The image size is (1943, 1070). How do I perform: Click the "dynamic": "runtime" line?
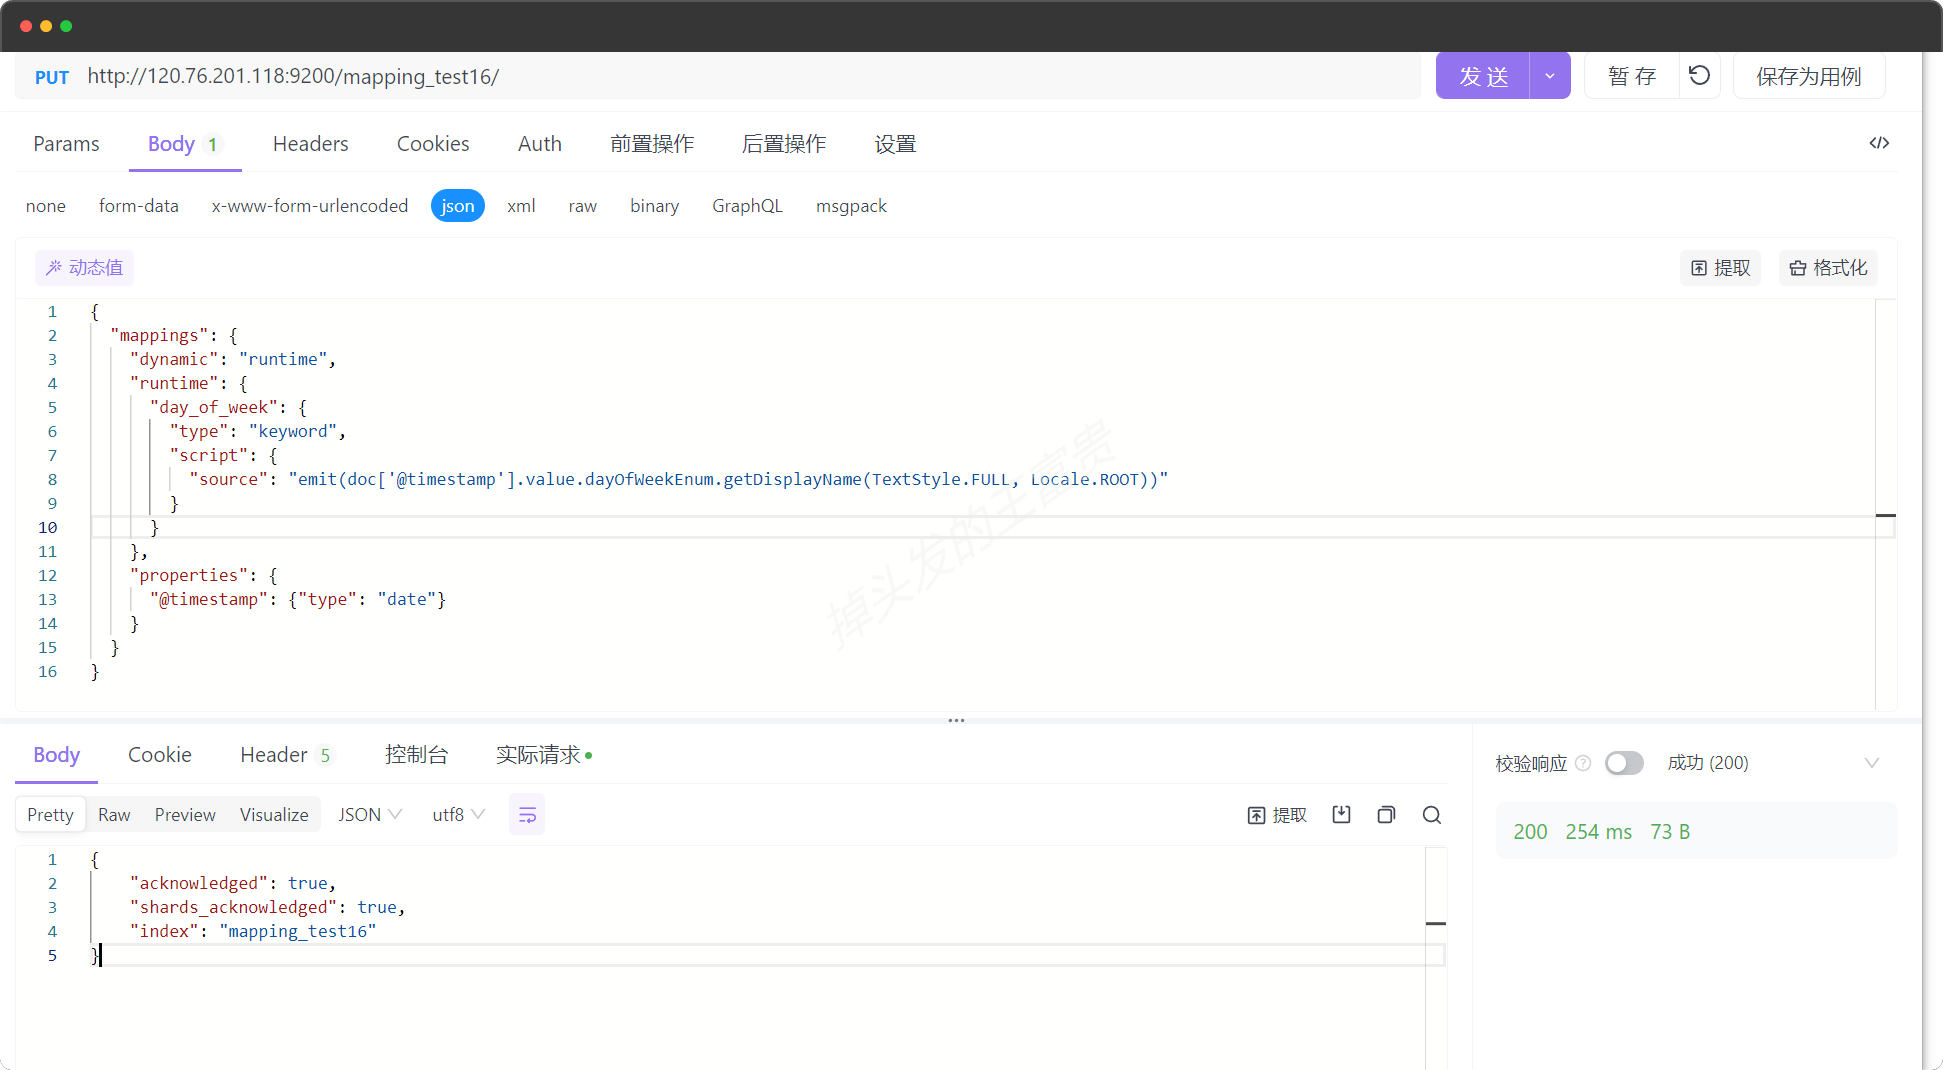232,359
